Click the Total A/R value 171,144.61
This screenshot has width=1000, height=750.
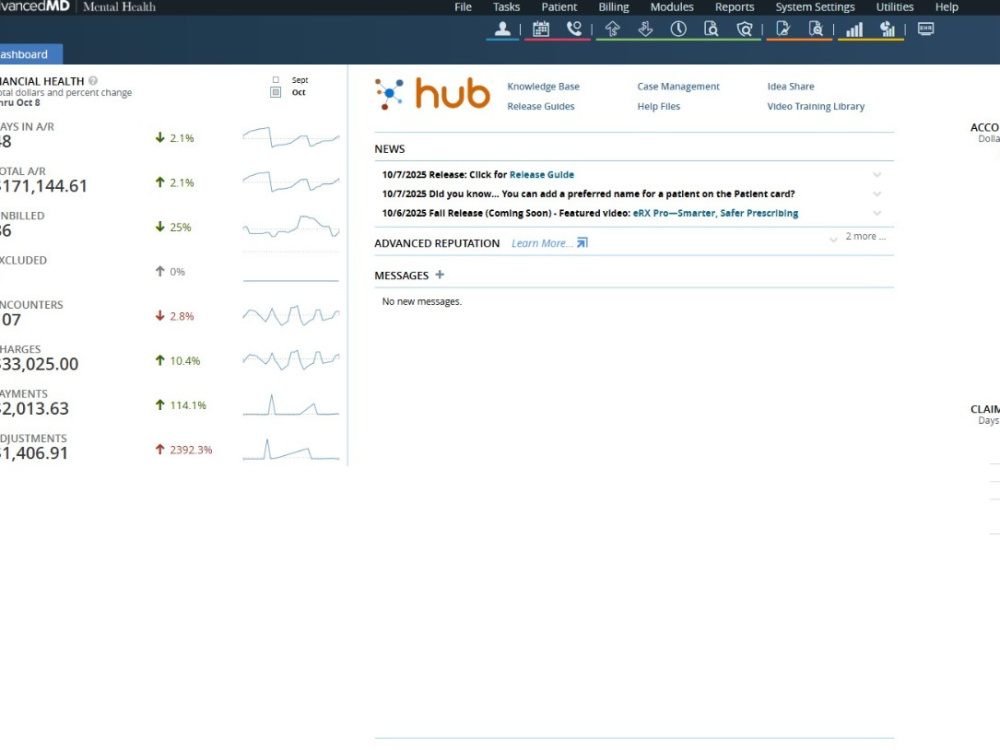click(43, 186)
